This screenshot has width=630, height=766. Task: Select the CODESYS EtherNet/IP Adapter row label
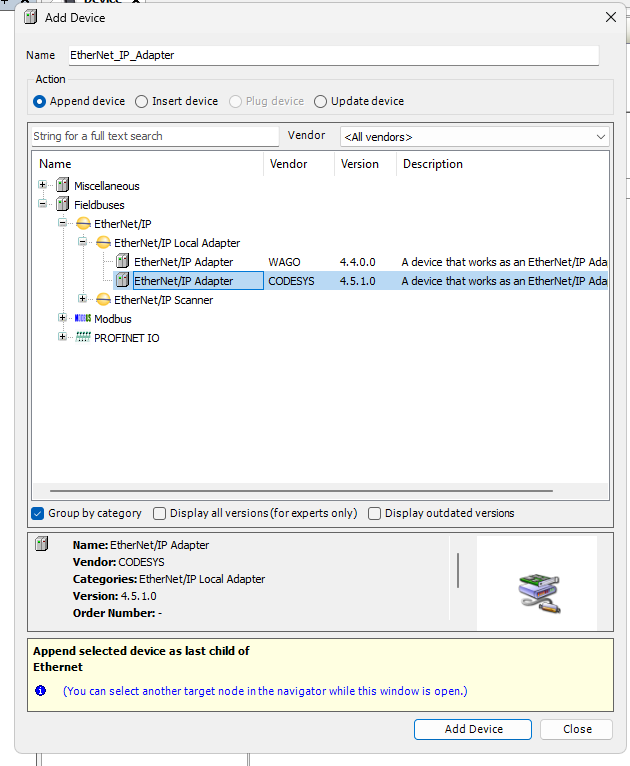pos(184,281)
